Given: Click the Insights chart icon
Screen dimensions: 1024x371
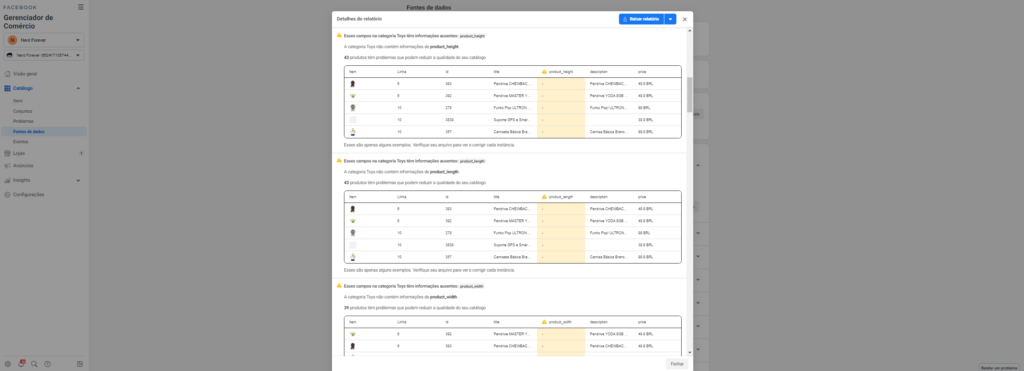Looking at the screenshot, I should point(7,180).
